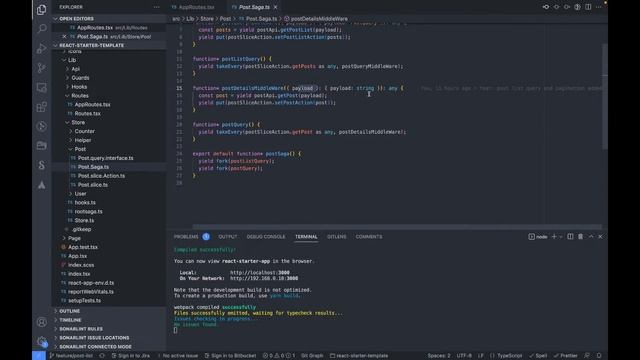
Task: Open the Remote Explorer view
Action: (42, 87)
